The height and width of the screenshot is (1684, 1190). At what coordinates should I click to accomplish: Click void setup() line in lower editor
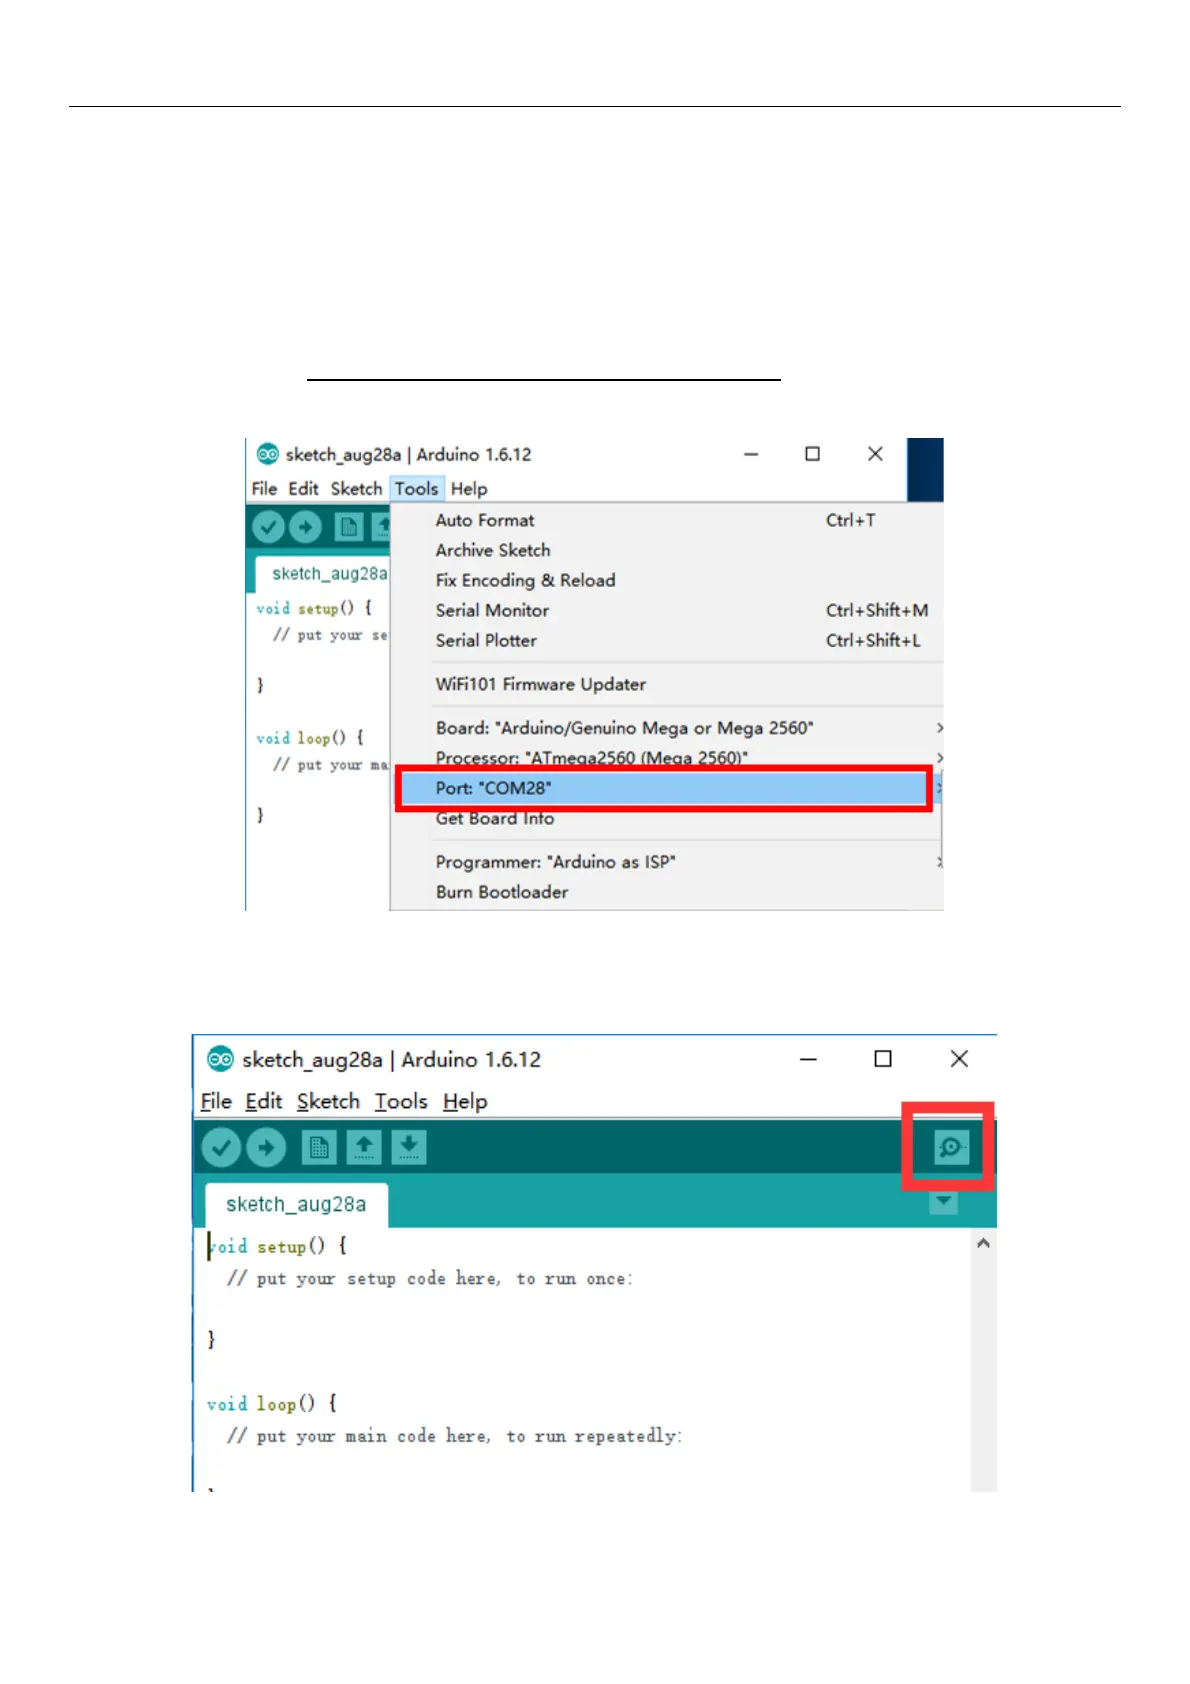point(277,1246)
